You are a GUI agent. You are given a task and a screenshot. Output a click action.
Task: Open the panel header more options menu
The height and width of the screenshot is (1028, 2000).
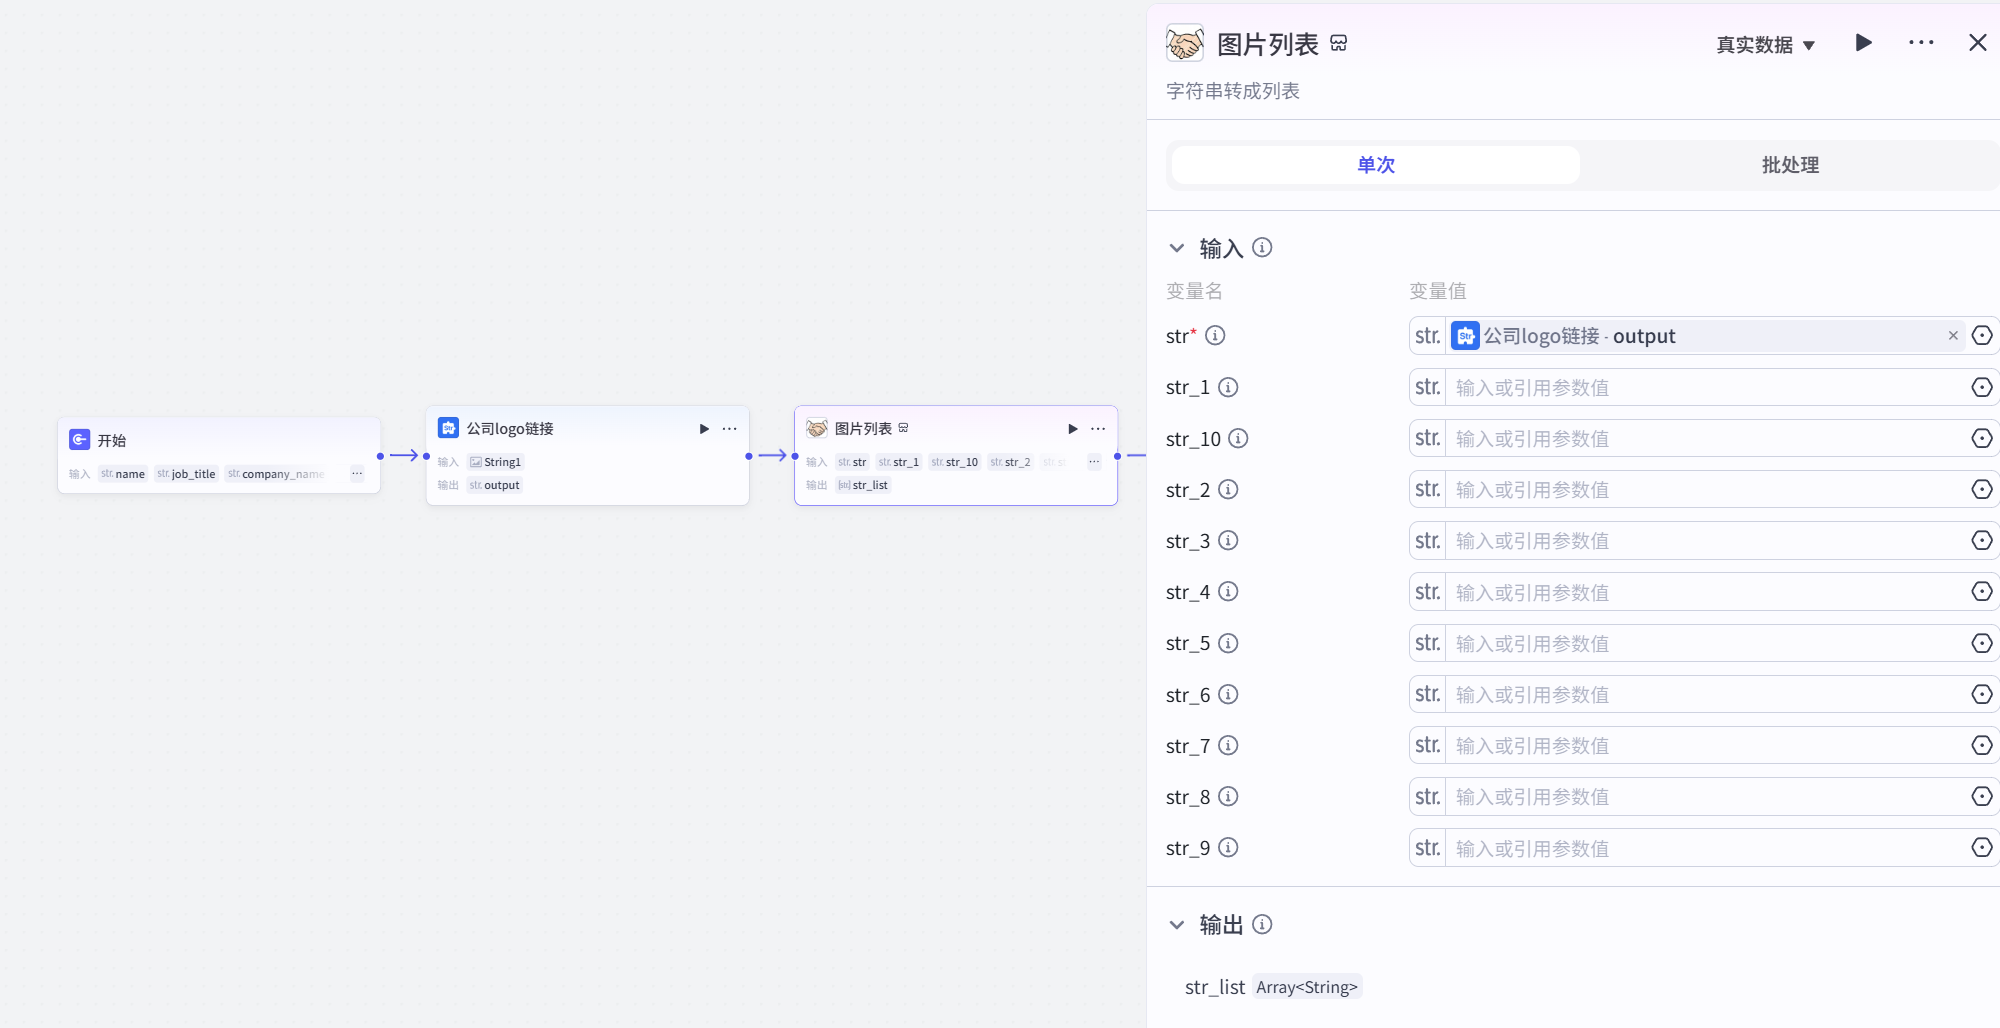click(1921, 43)
